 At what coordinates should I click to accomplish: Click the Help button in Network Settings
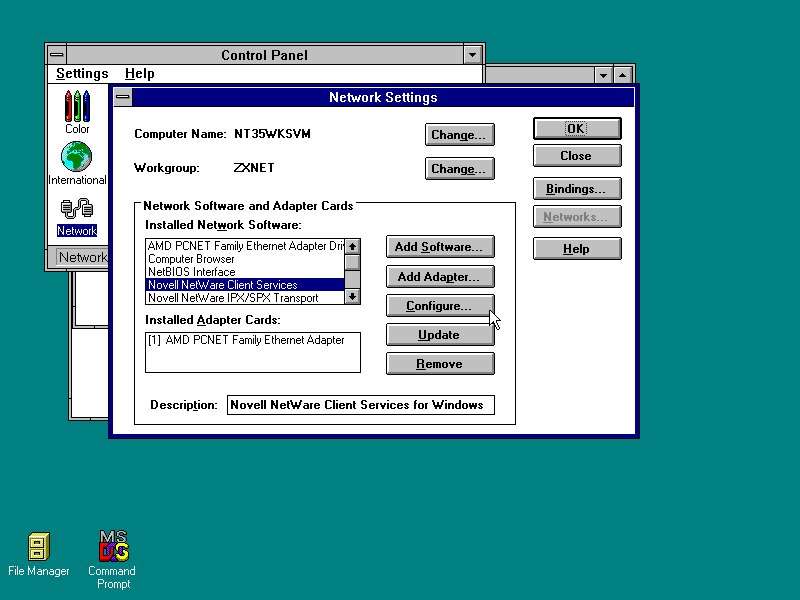coord(577,249)
